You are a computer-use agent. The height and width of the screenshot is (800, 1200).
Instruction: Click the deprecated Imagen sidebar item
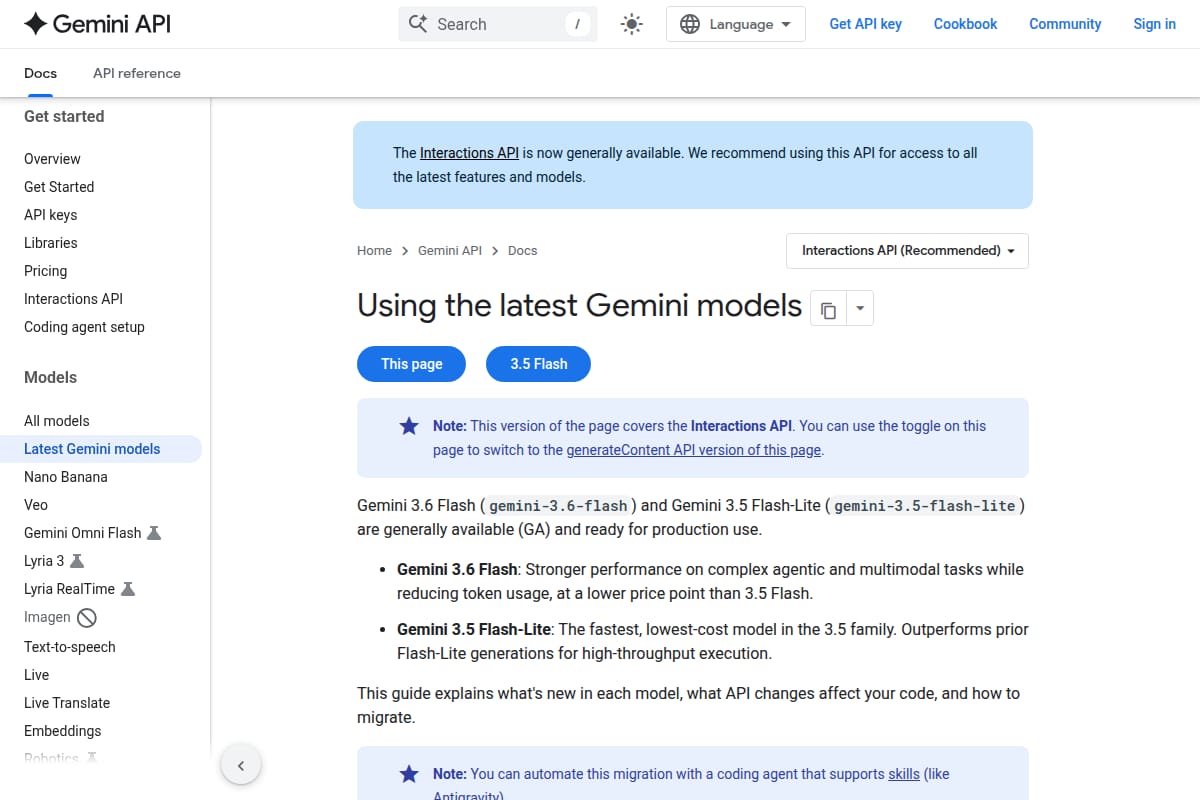[60, 617]
